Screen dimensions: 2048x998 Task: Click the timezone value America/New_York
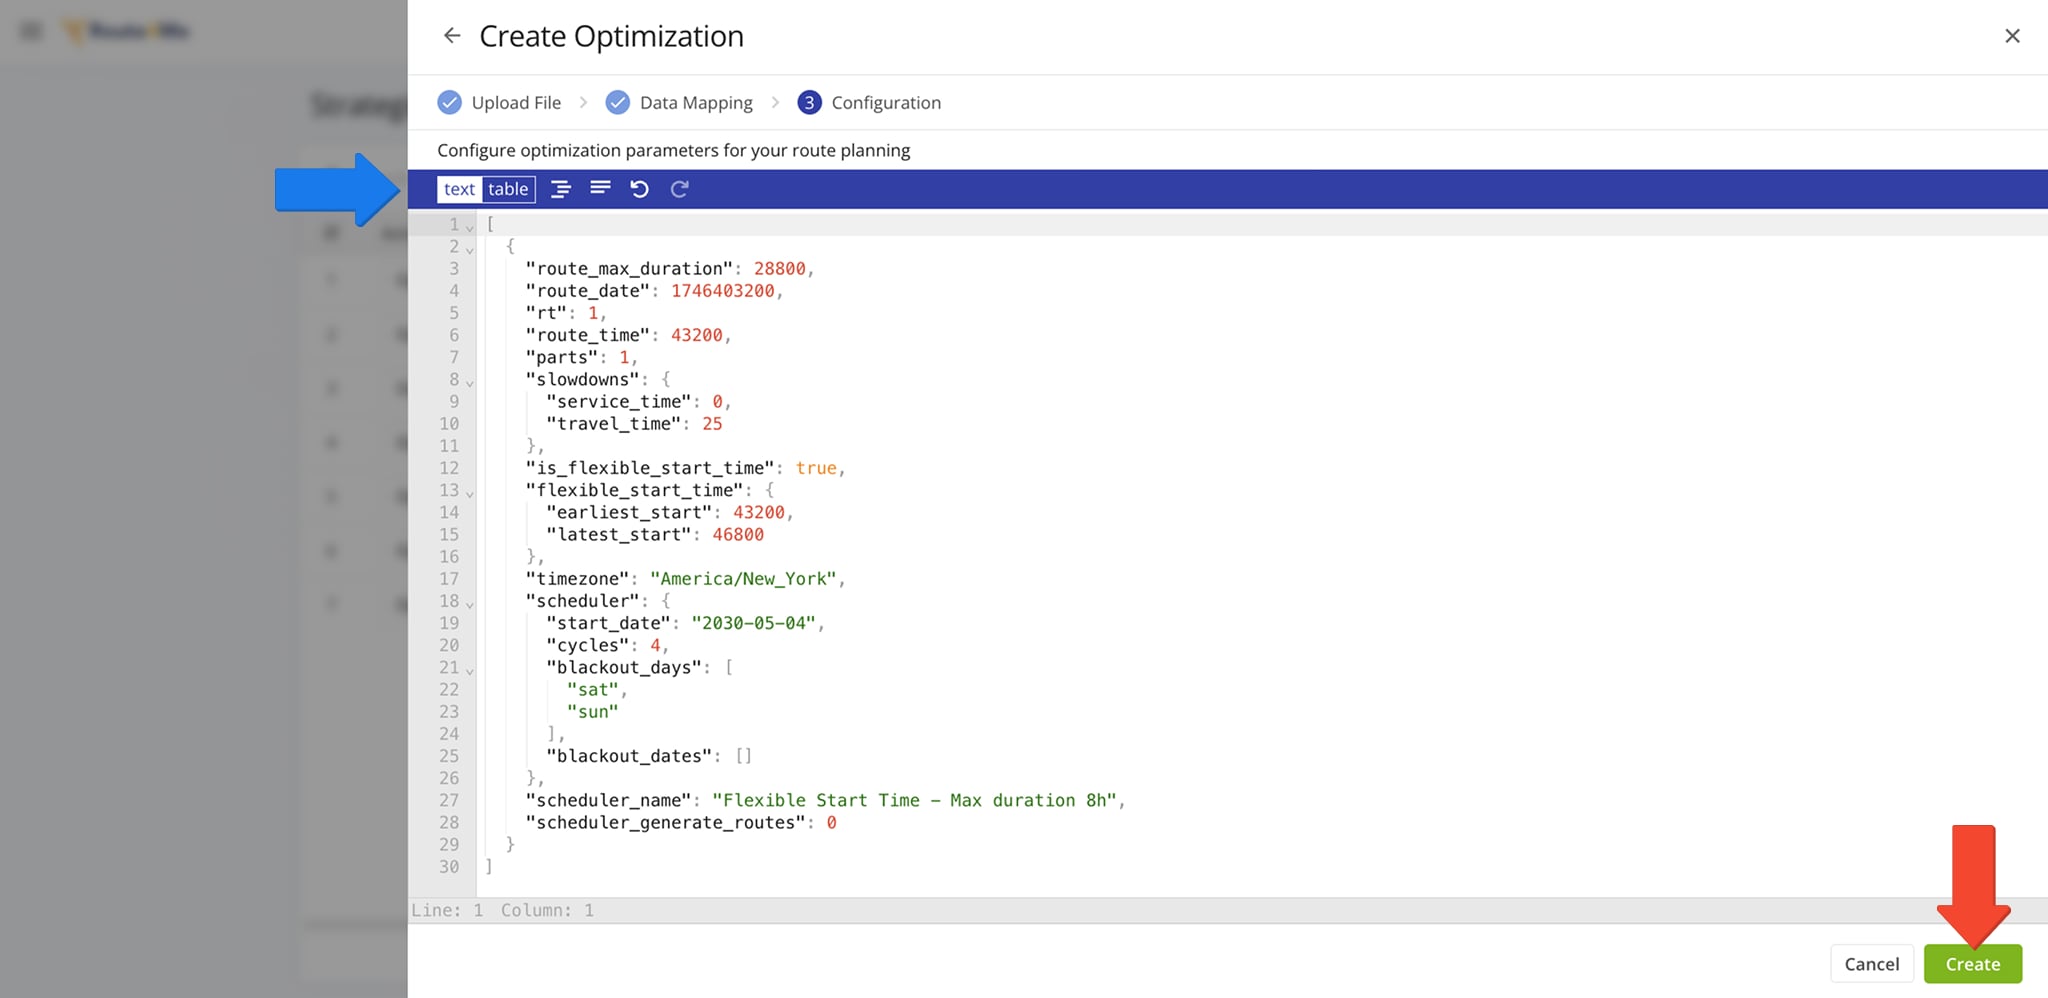coord(743,579)
